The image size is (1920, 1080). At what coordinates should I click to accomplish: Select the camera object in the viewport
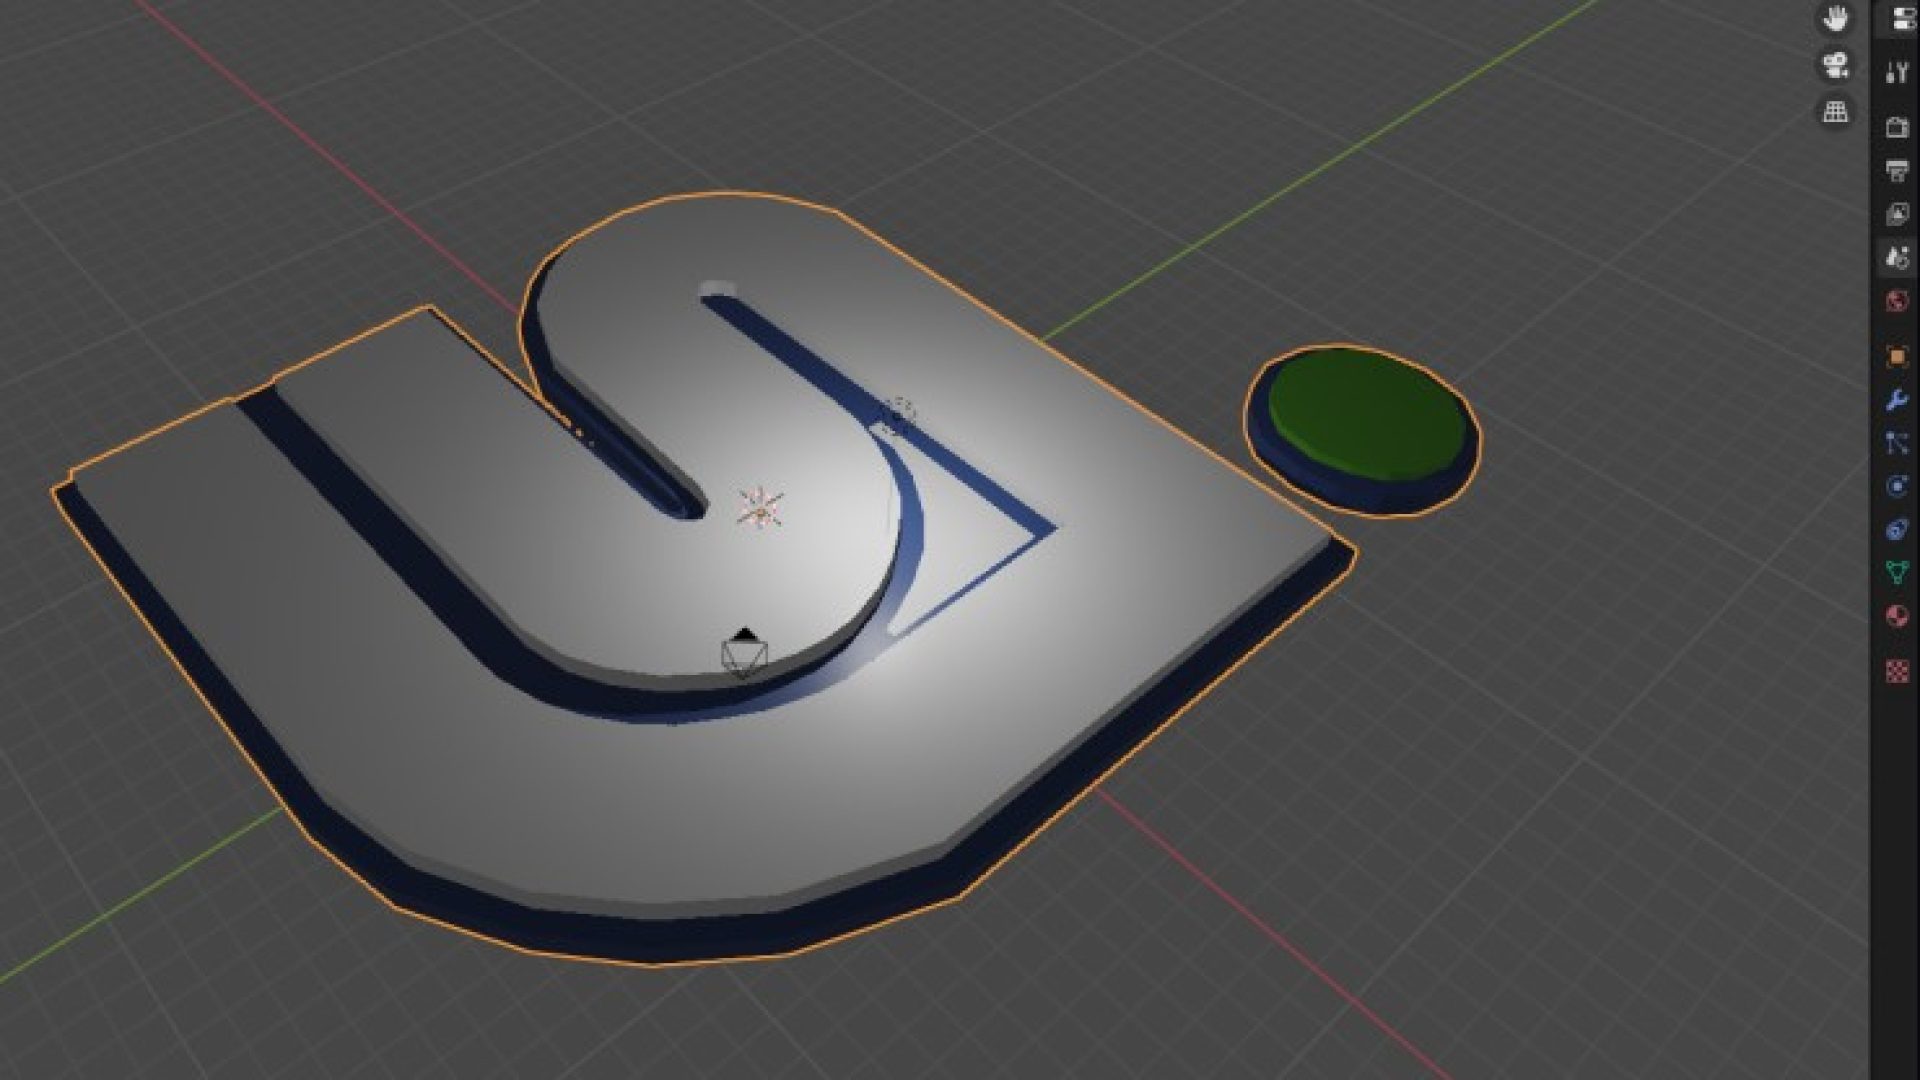point(744,653)
